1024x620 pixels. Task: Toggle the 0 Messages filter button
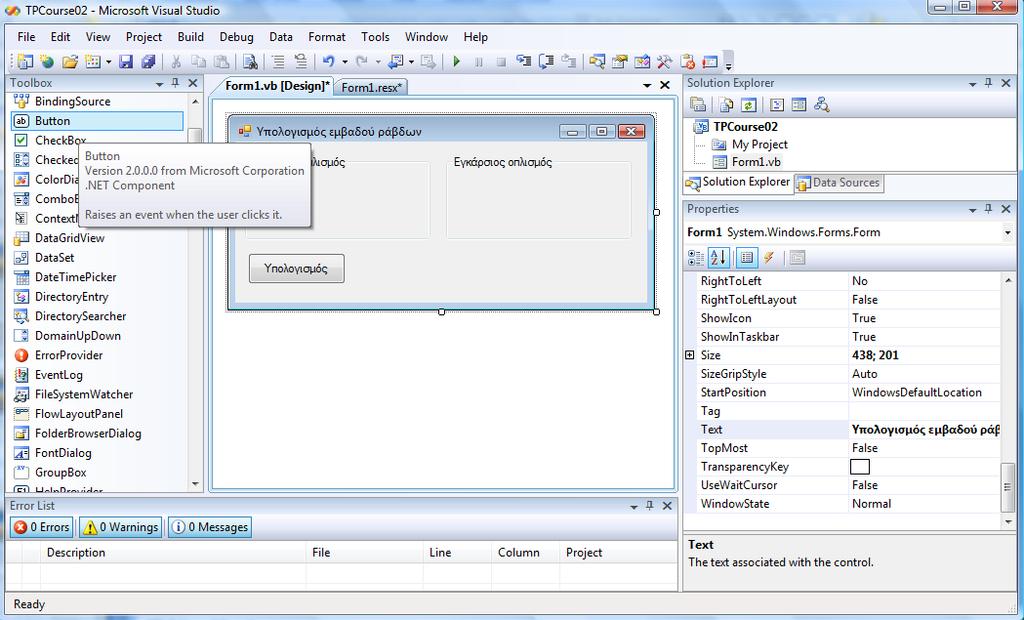click(x=210, y=527)
